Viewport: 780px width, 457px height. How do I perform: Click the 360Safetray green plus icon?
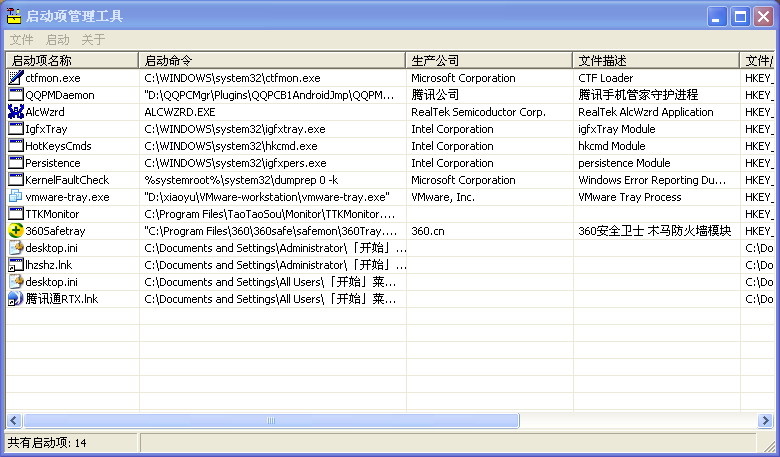(16, 230)
